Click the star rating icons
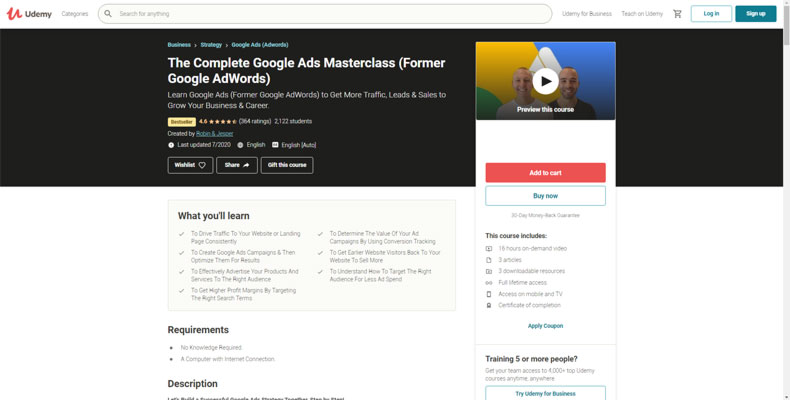The width and height of the screenshot is (790, 400). click(x=223, y=121)
